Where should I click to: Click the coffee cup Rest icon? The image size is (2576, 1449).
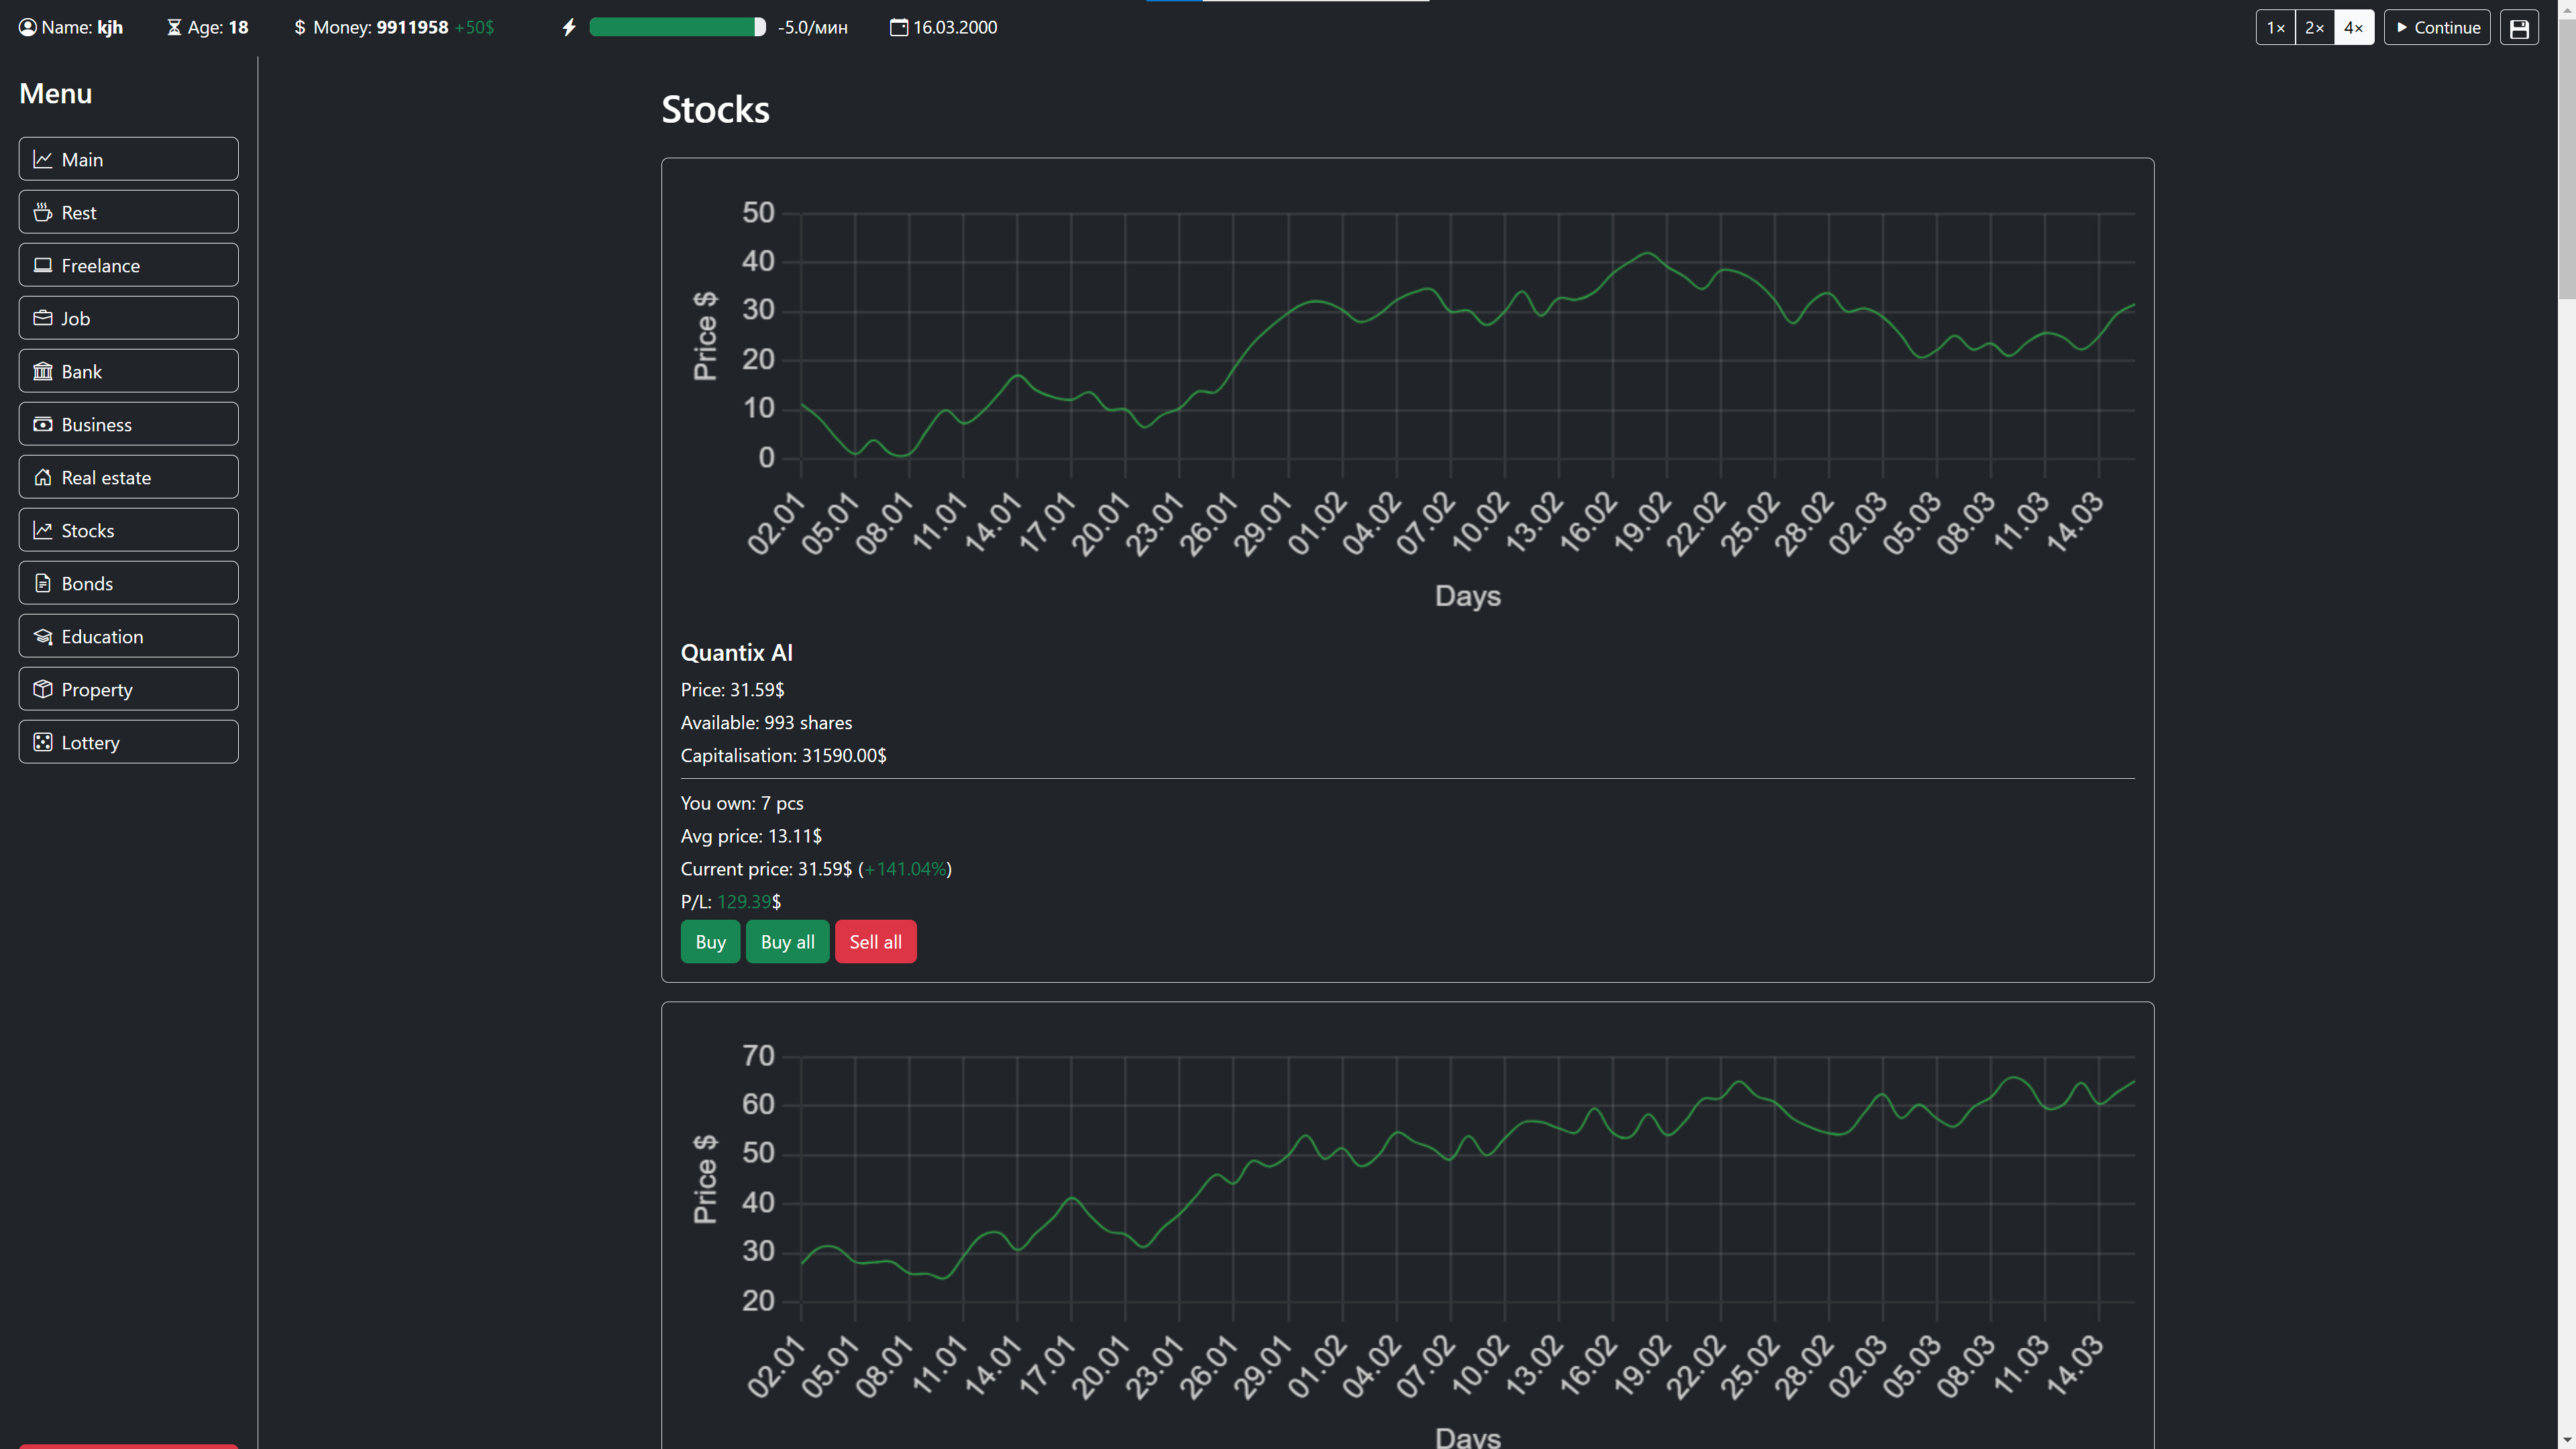click(43, 213)
